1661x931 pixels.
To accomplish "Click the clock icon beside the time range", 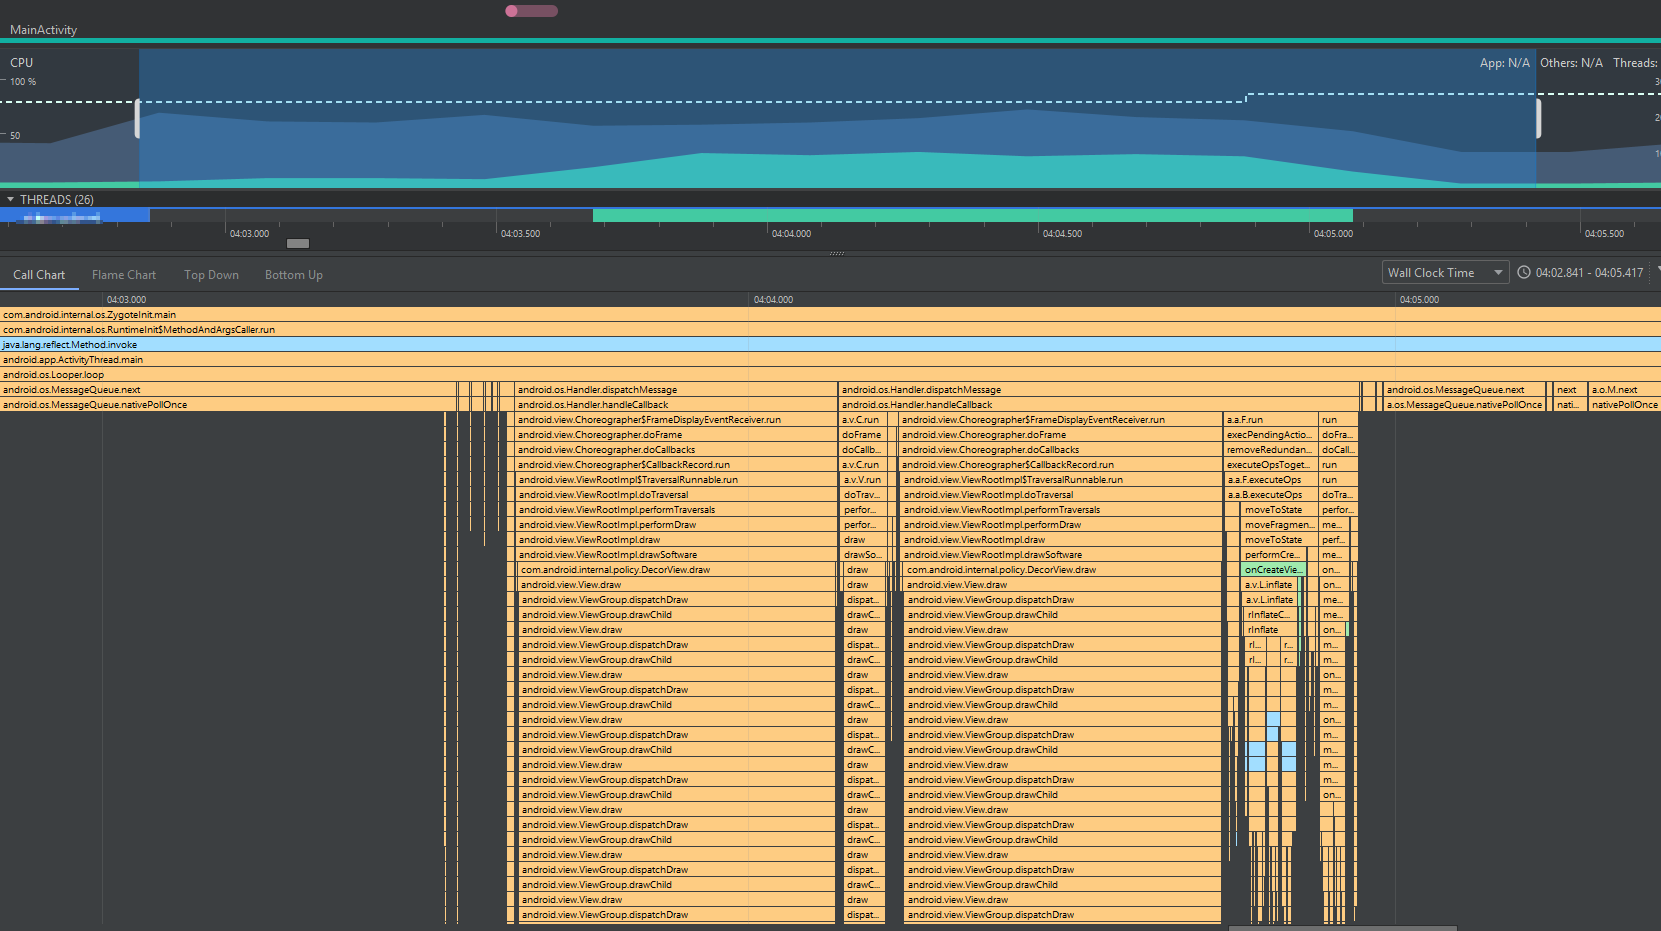I will (1524, 273).
